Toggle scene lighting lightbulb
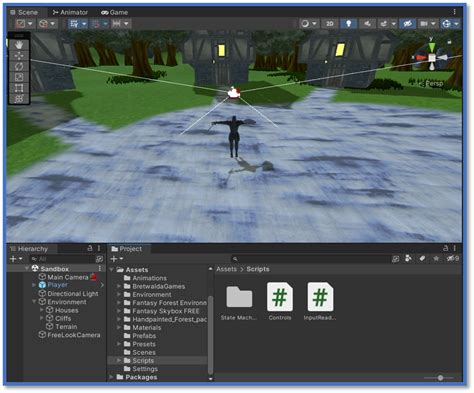This screenshot has height=393, width=474. [x=349, y=24]
